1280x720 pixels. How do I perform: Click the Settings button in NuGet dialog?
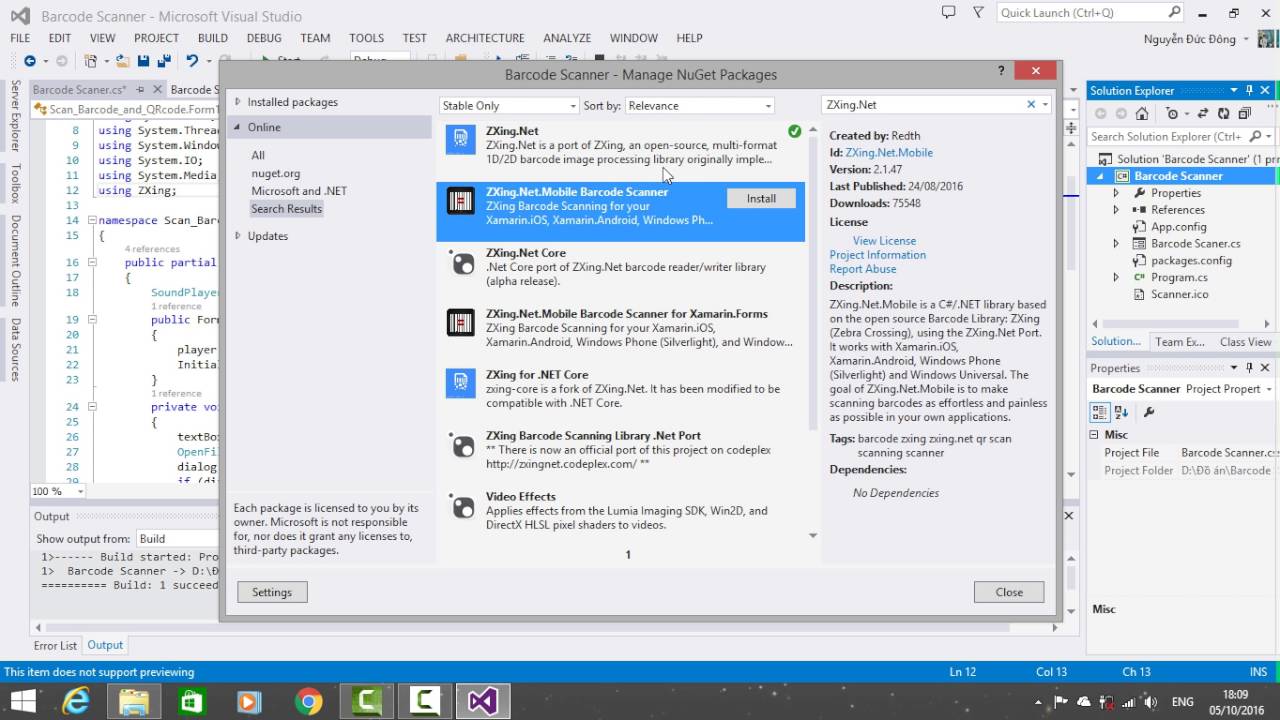click(x=272, y=592)
